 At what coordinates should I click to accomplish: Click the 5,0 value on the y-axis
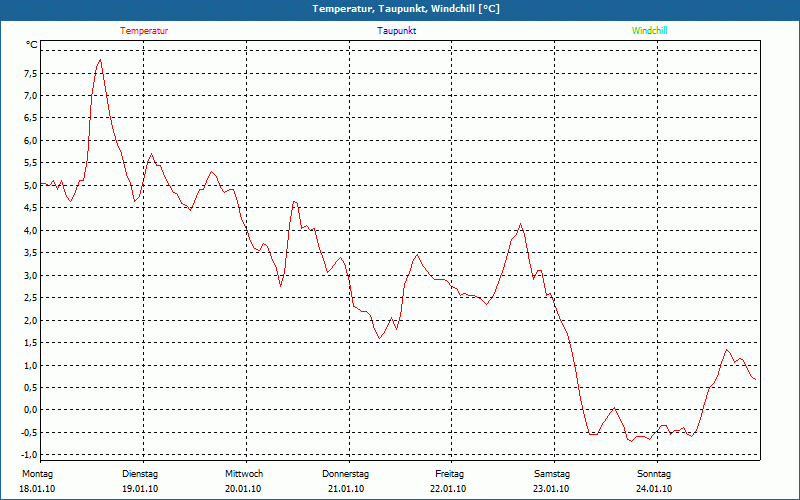point(30,186)
